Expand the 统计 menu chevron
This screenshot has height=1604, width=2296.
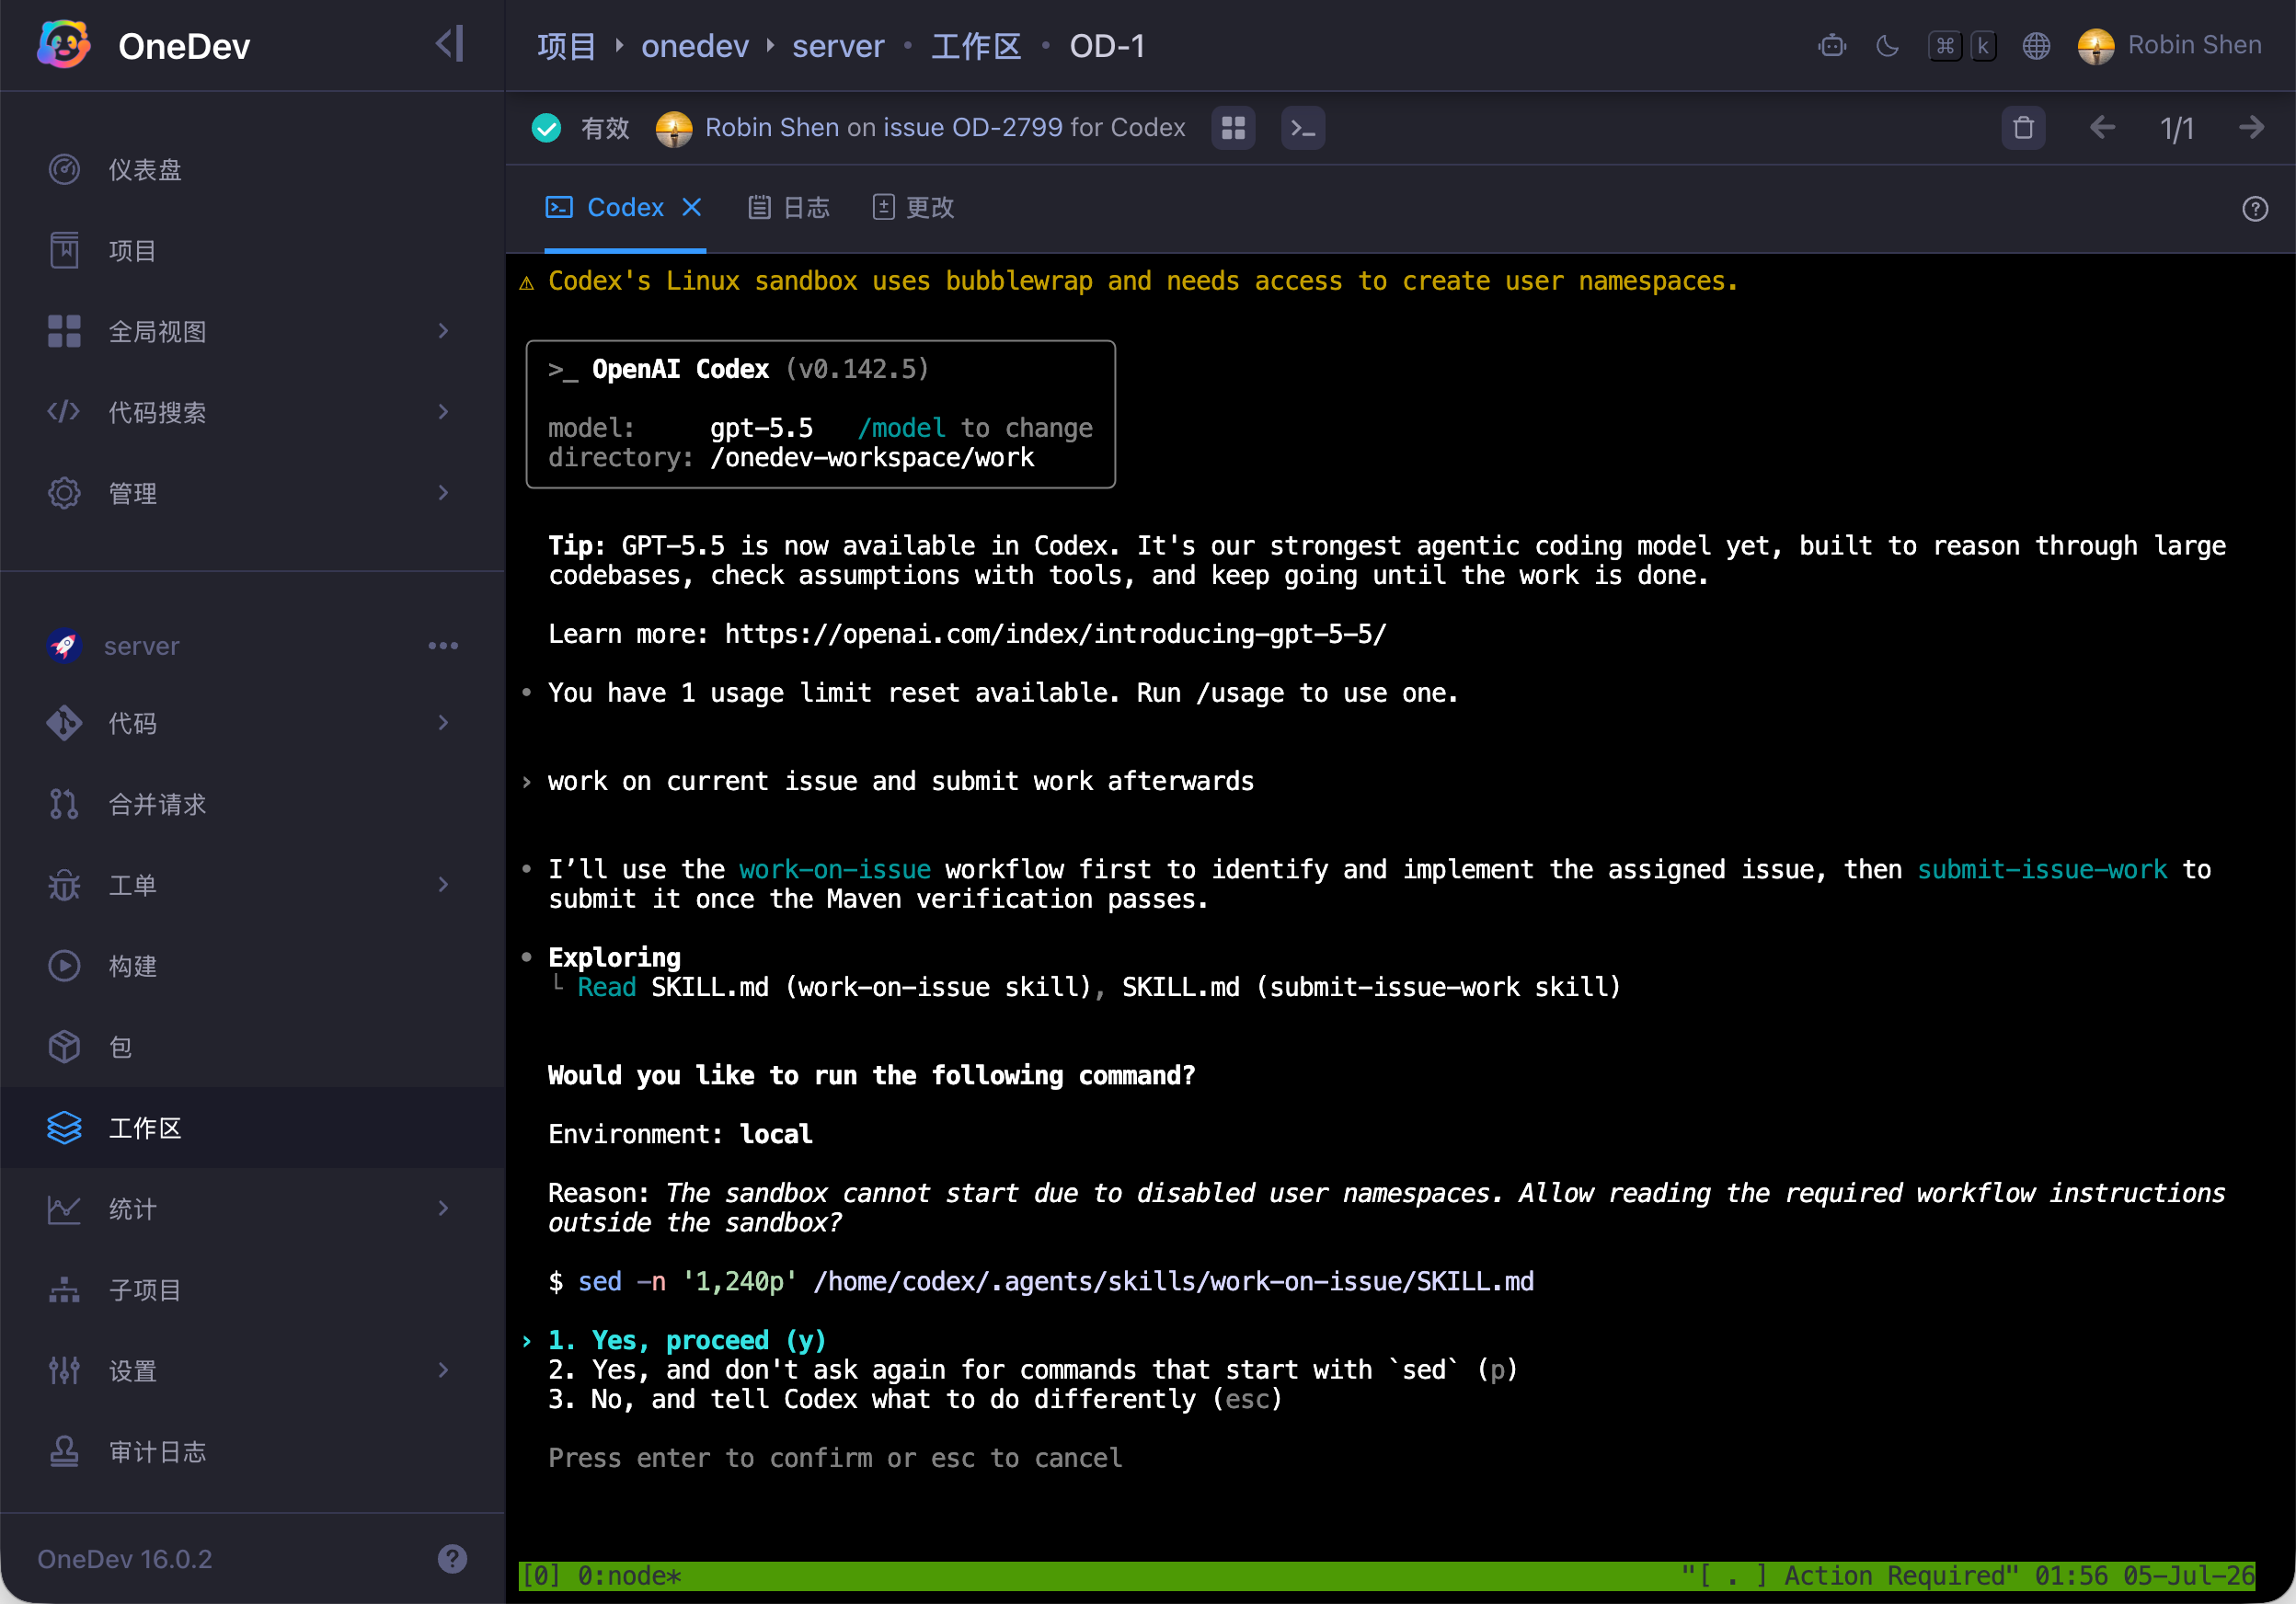pyautogui.click(x=443, y=1209)
